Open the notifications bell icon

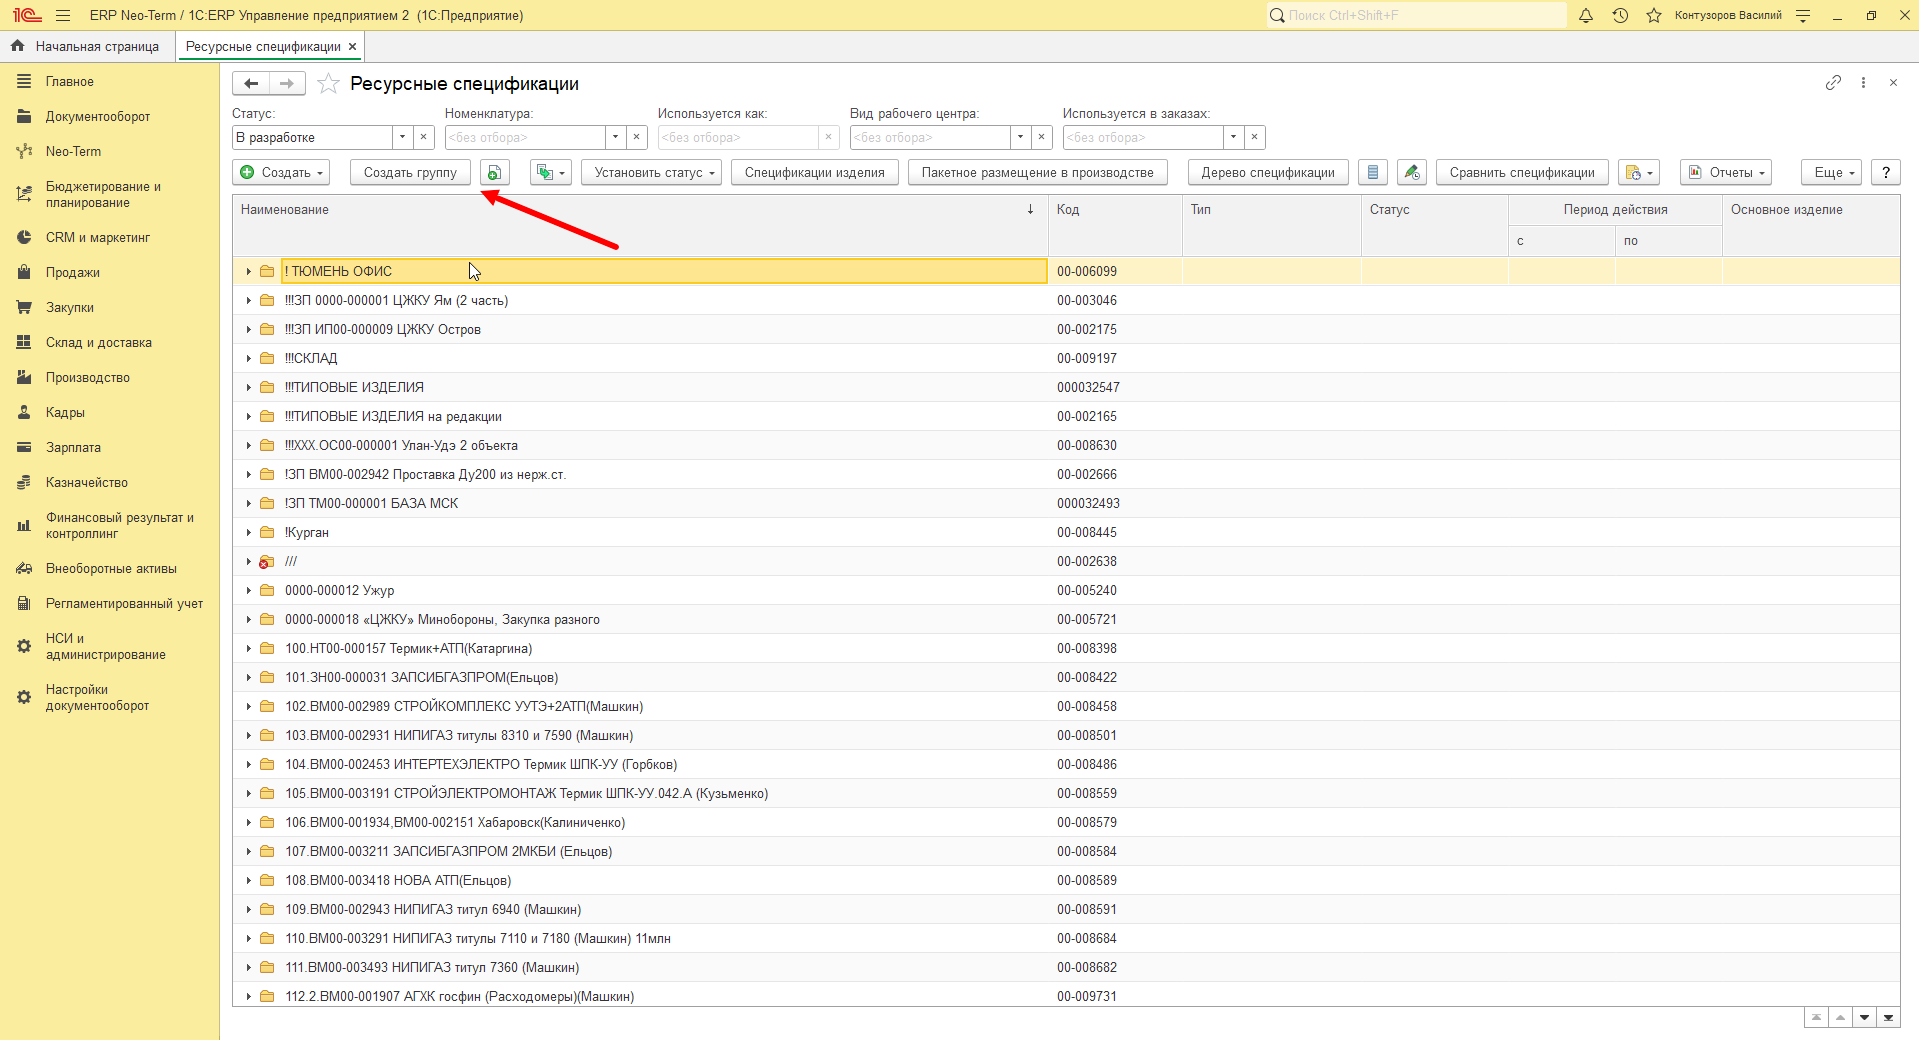coord(1586,15)
